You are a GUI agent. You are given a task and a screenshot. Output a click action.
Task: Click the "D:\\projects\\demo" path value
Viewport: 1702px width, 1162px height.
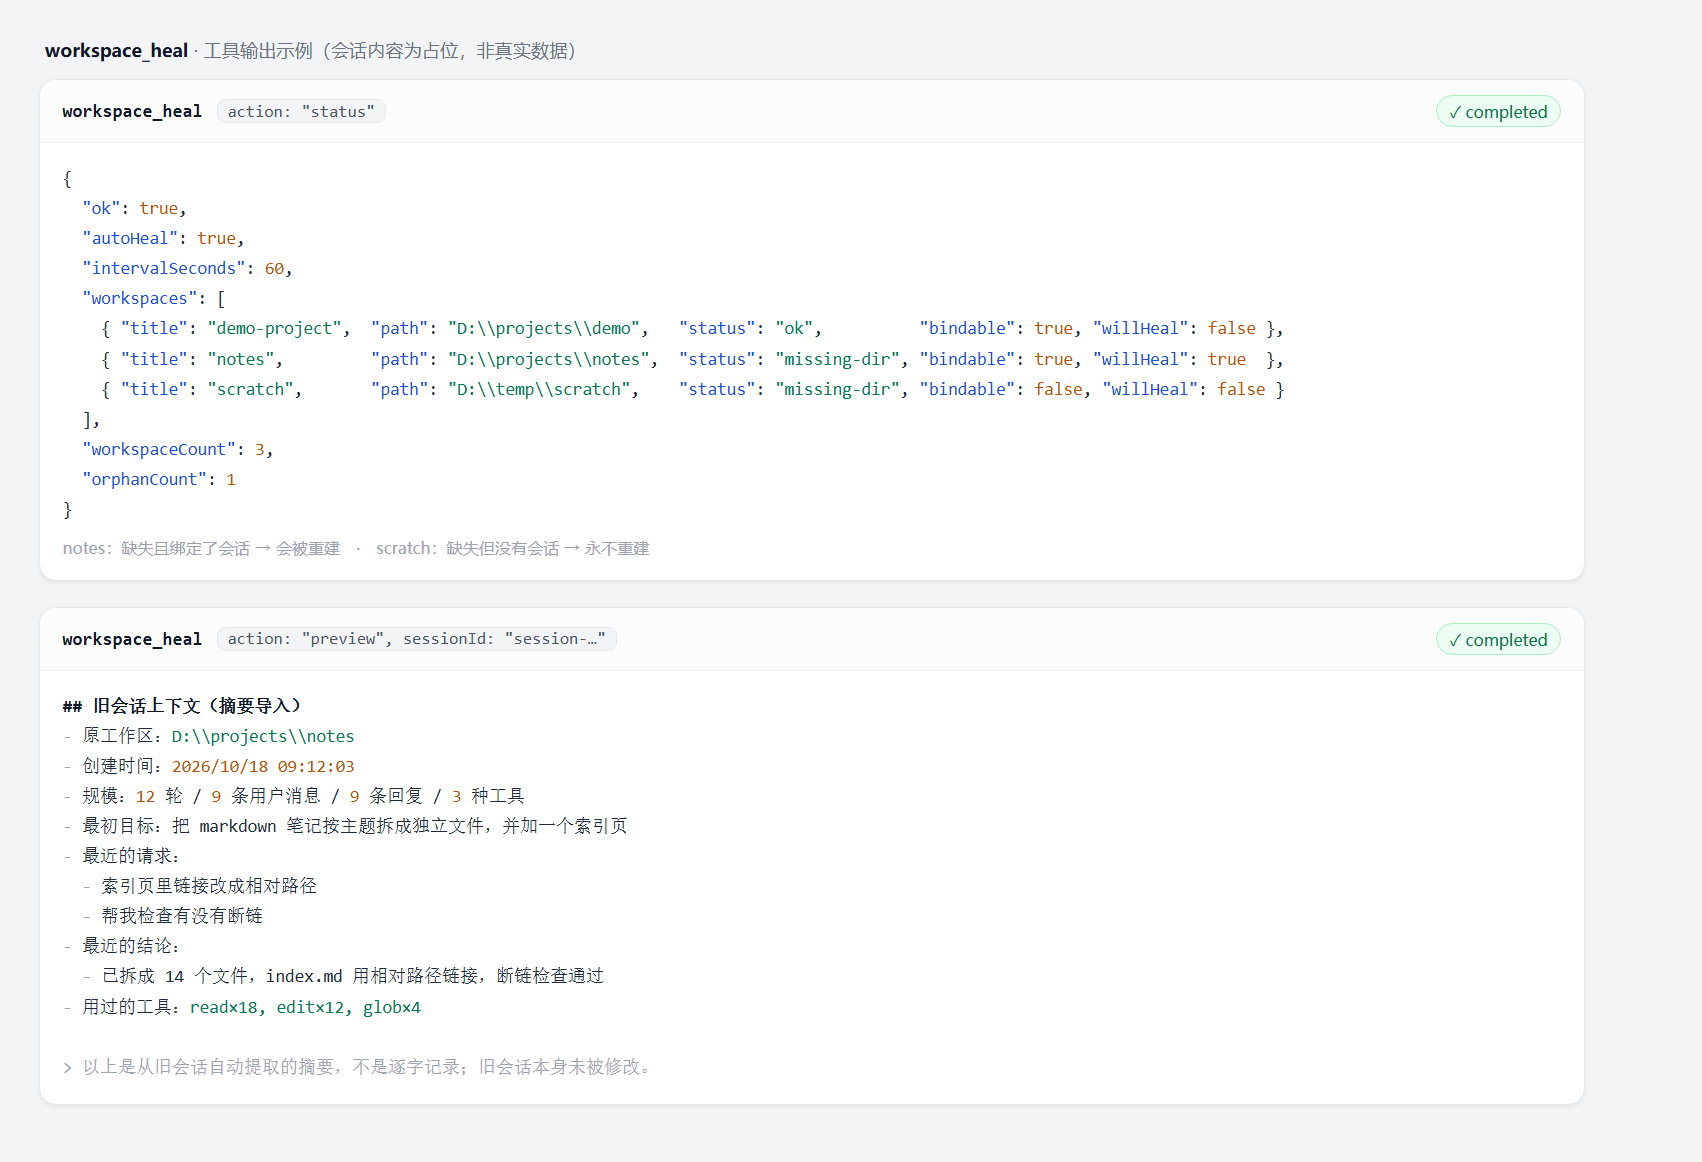[x=543, y=329]
